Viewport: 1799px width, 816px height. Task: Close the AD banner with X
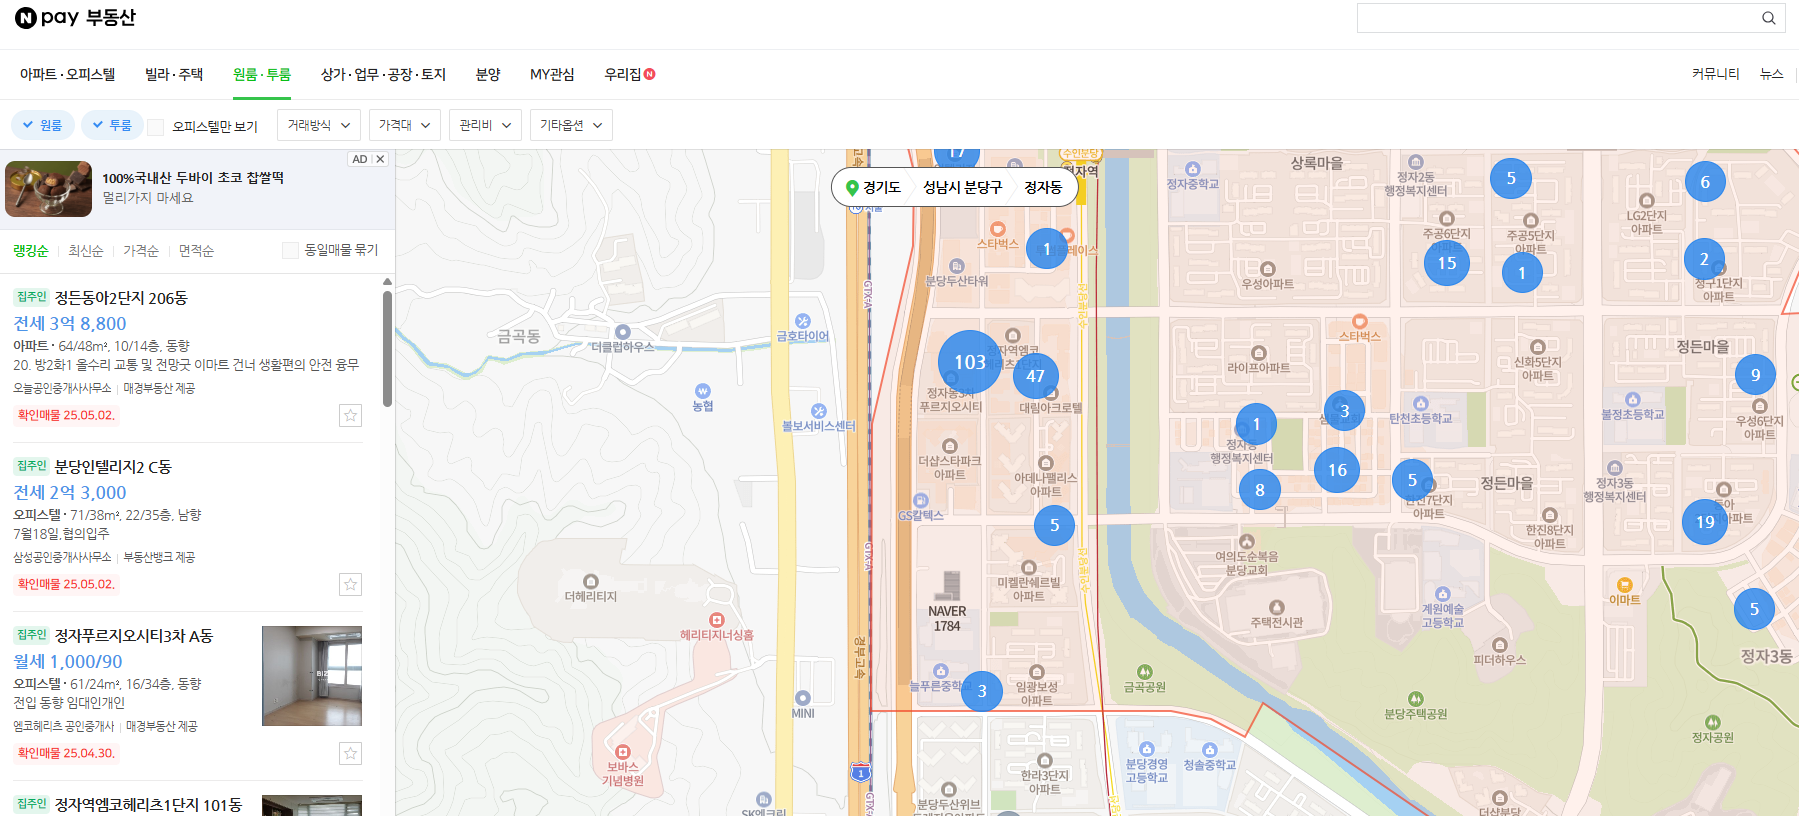point(380,159)
